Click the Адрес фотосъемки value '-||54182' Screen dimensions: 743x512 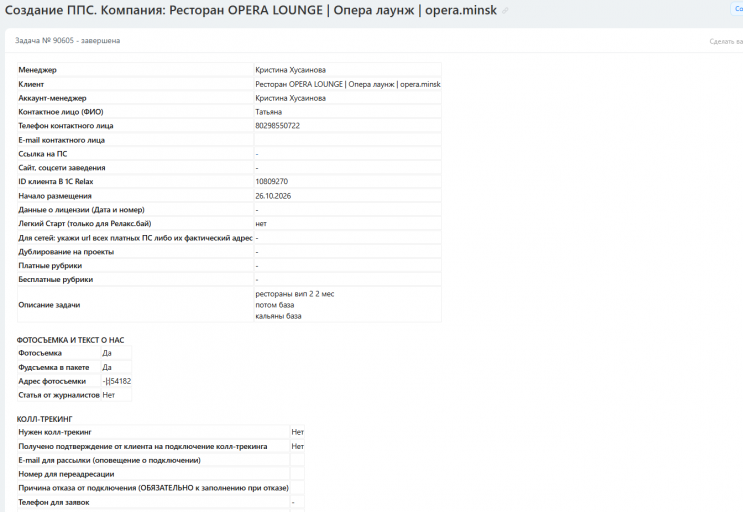(x=117, y=381)
